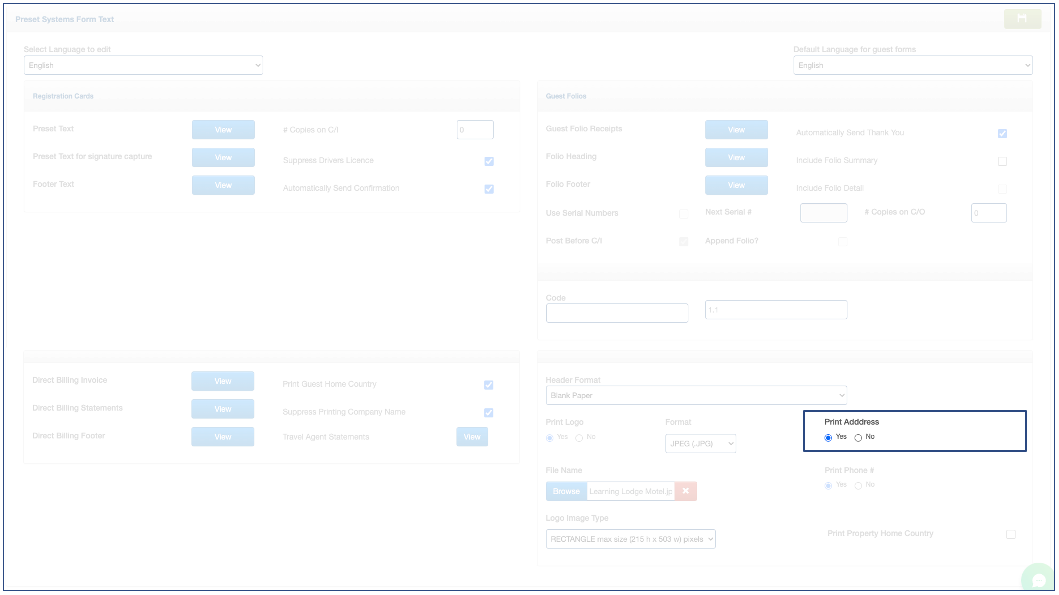Click View for Preset Text

[223, 130]
